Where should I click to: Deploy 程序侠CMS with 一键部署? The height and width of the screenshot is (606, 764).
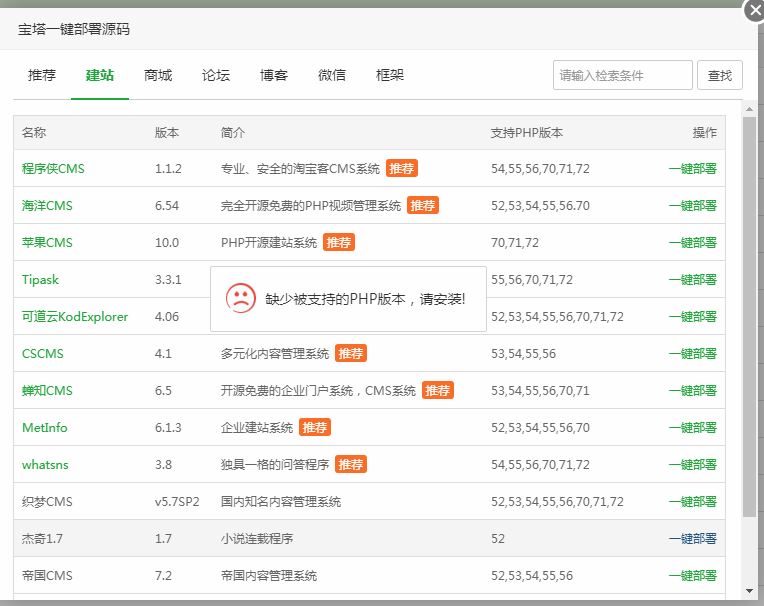tap(692, 169)
